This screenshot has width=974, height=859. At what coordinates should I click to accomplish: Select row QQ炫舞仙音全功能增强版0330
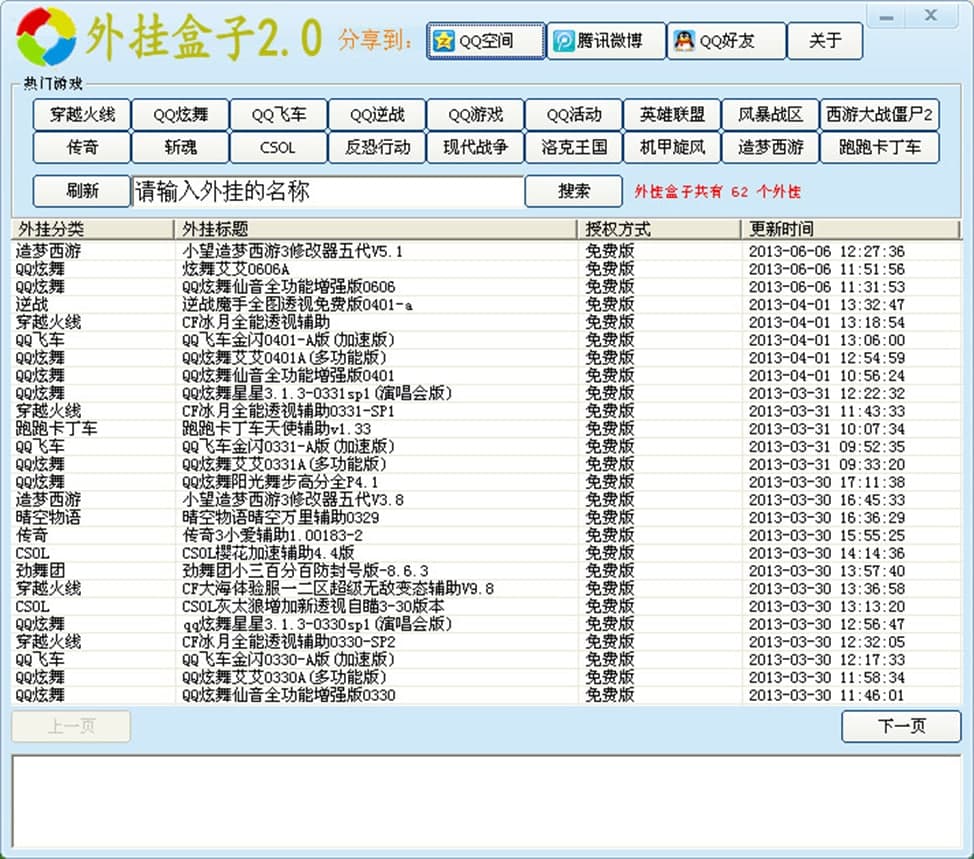486,695
